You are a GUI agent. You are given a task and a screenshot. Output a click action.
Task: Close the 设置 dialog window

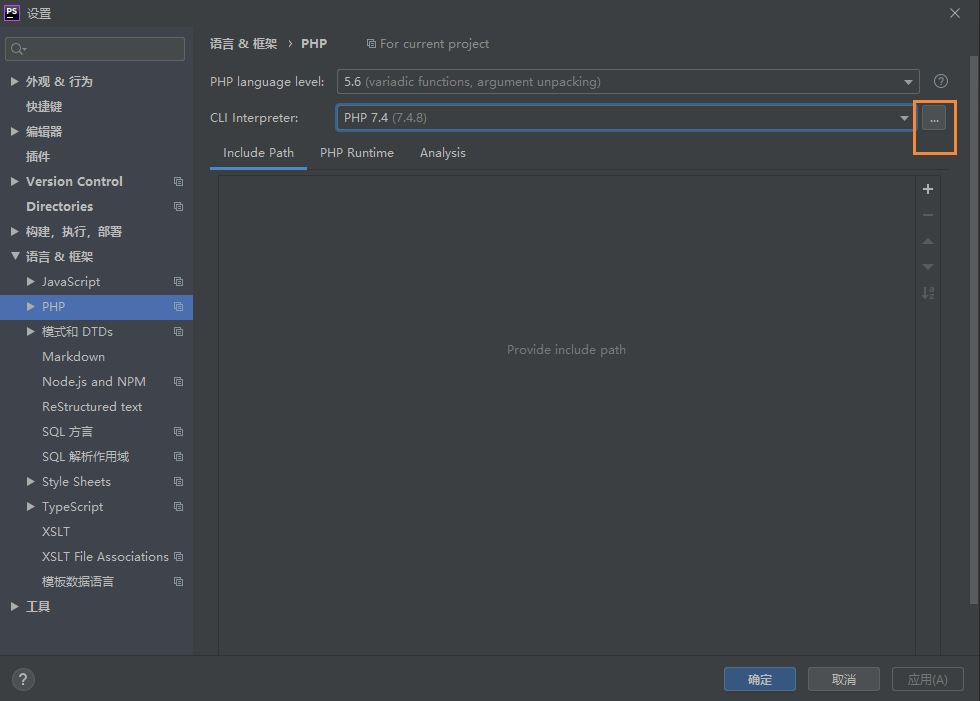(x=955, y=13)
